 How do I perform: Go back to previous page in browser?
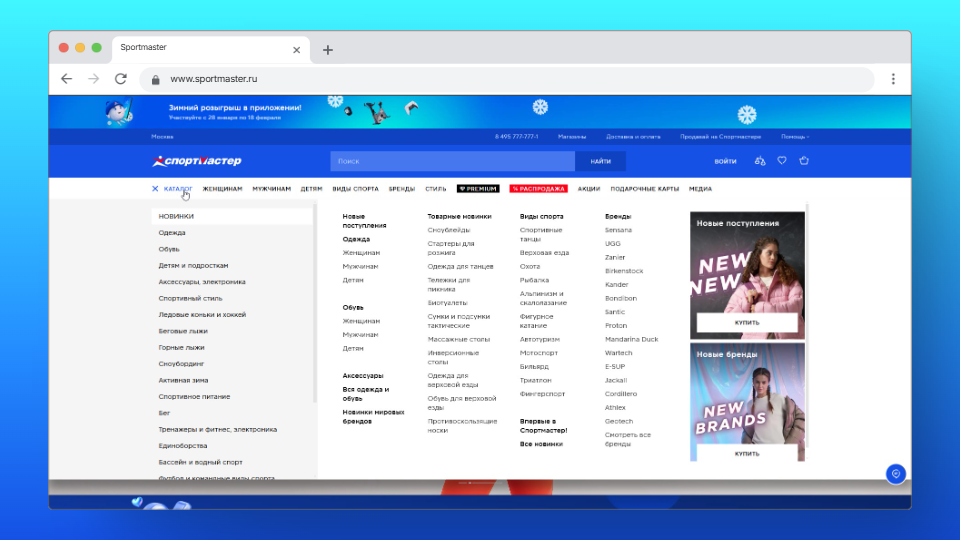tap(67, 79)
